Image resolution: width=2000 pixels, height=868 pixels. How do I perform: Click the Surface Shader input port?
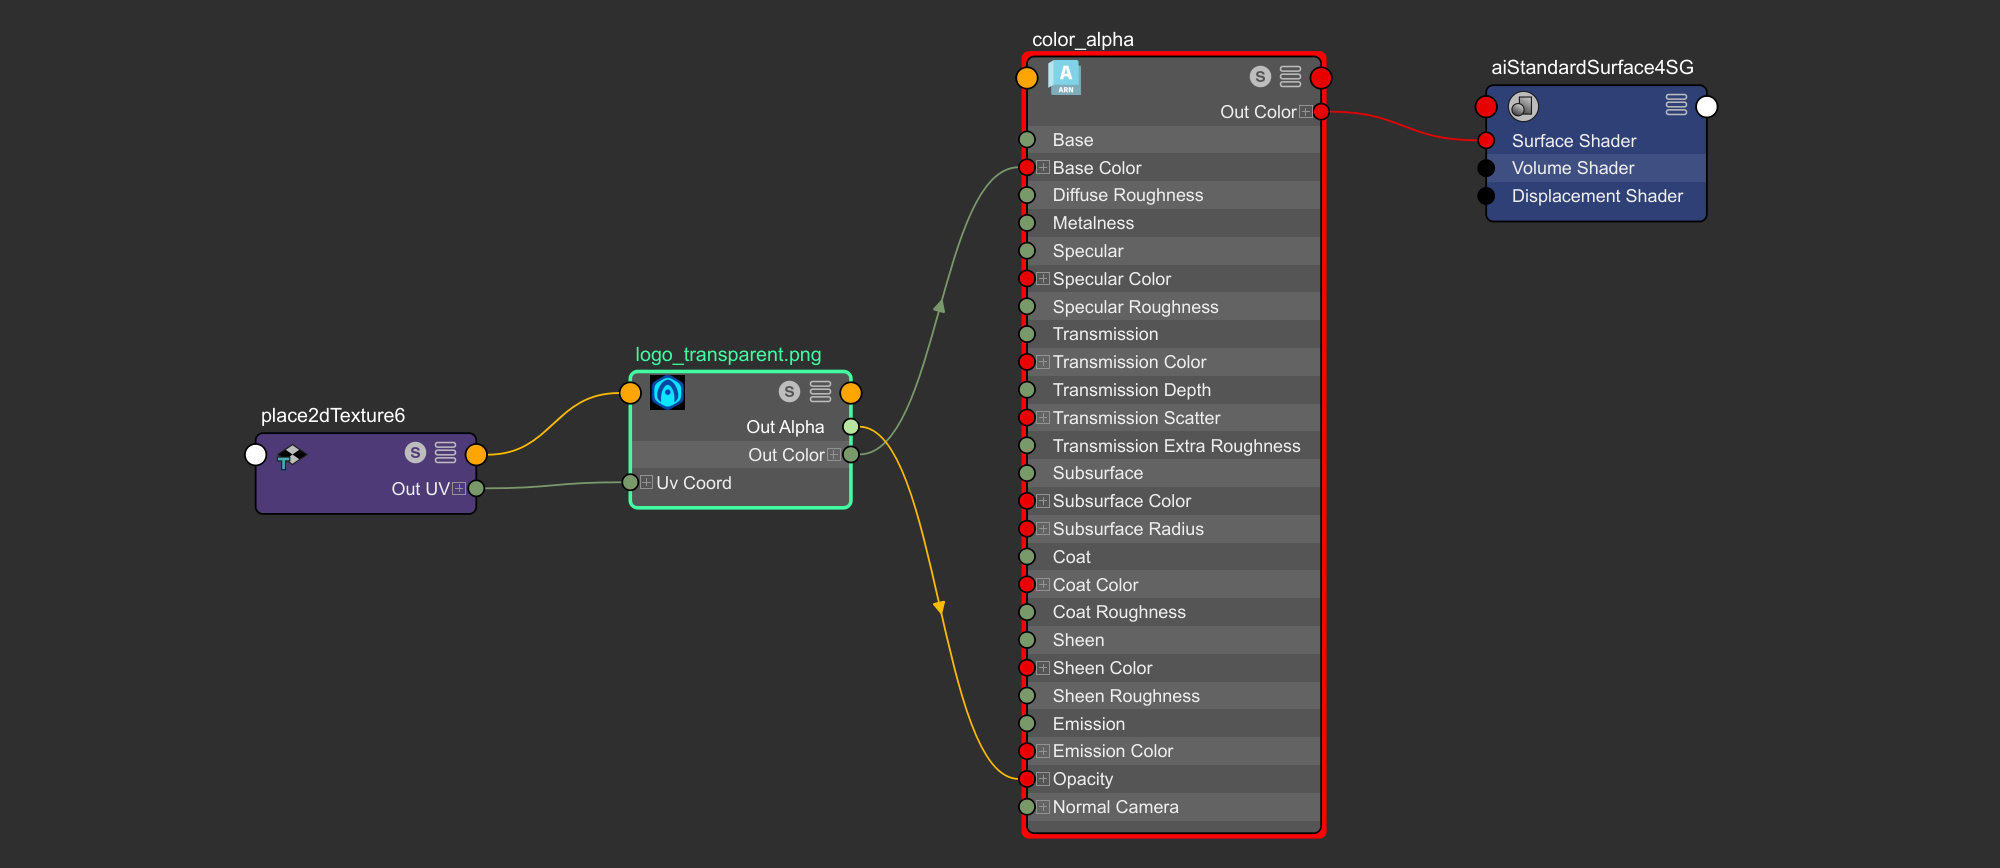click(1486, 141)
